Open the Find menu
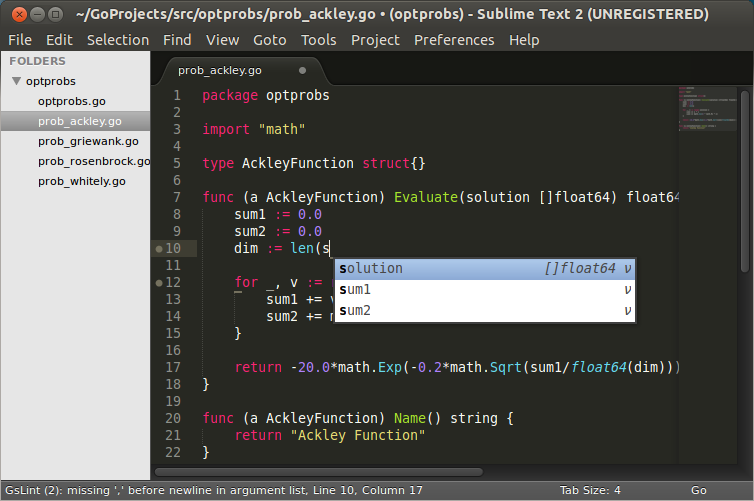 point(177,40)
